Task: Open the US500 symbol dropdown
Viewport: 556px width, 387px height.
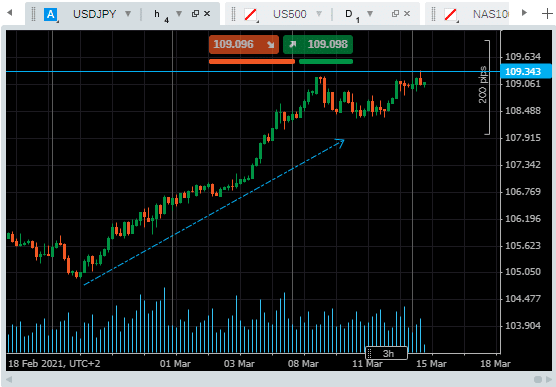Action: point(319,14)
